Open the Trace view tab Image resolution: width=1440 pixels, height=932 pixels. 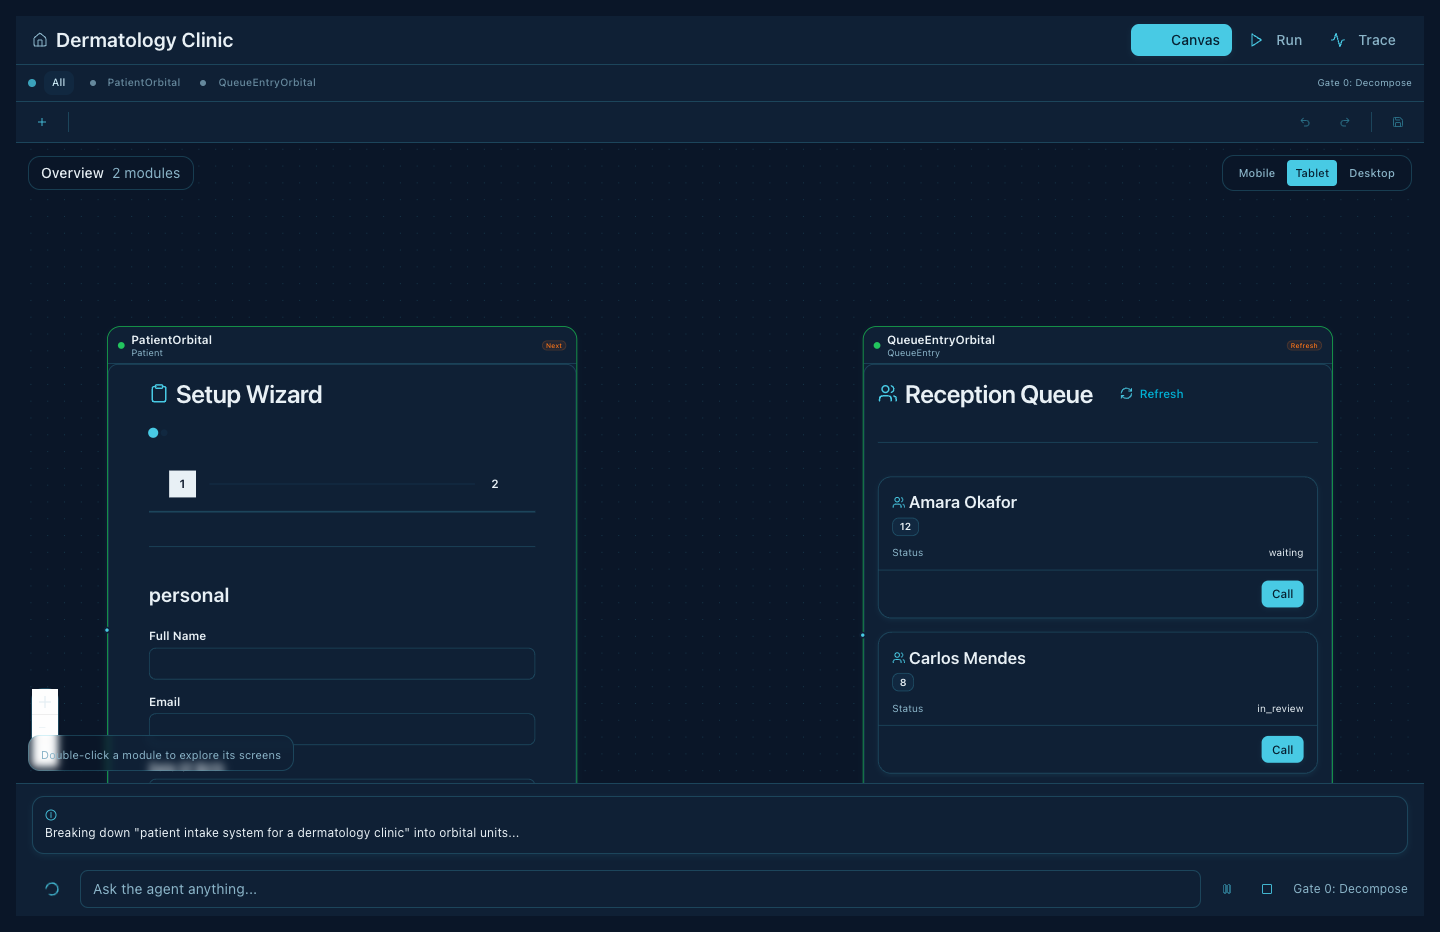[1363, 40]
